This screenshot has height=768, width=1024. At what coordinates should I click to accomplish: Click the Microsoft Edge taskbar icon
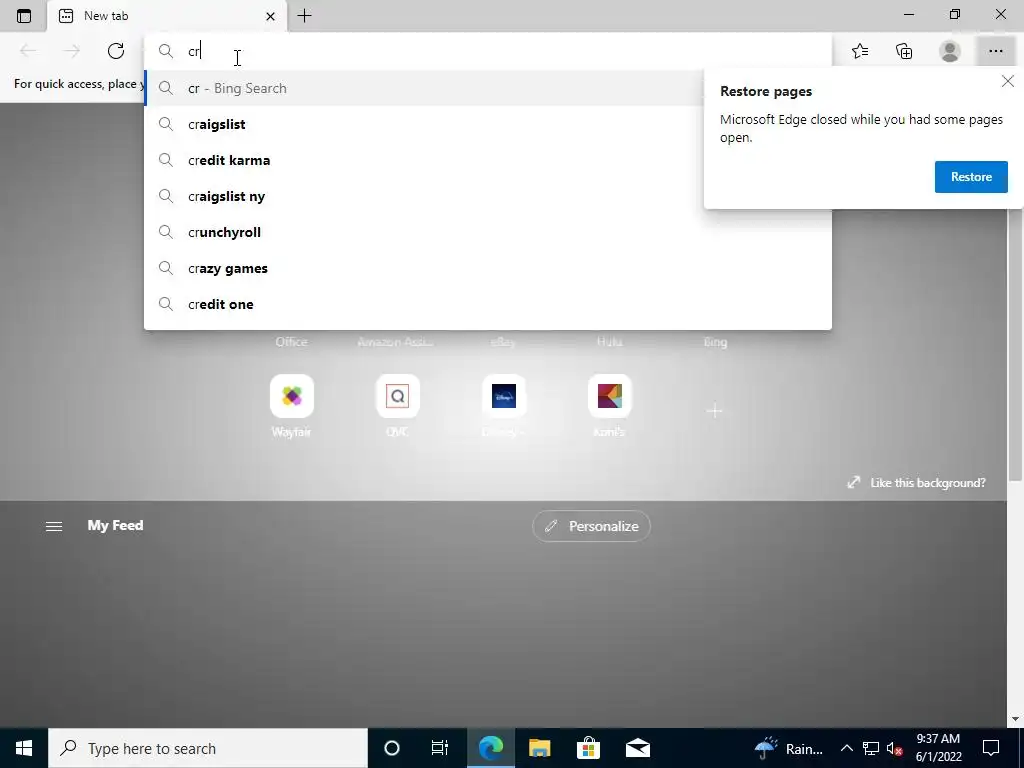click(x=490, y=748)
